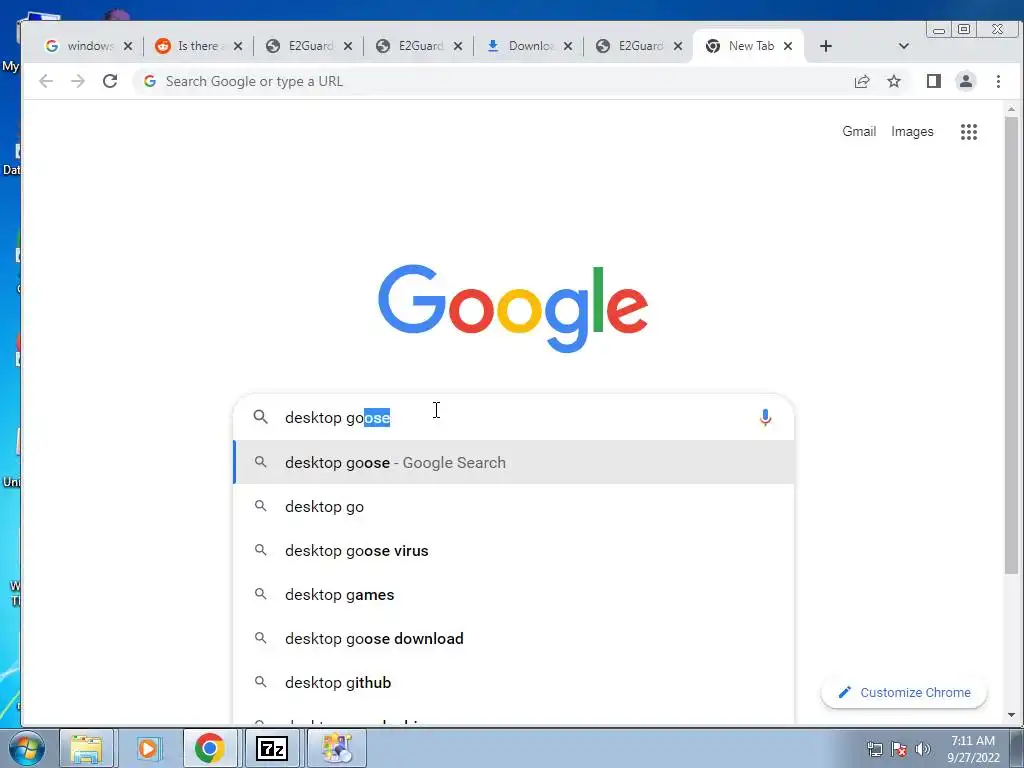
Task: Open Google apps grid
Action: click(968, 132)
